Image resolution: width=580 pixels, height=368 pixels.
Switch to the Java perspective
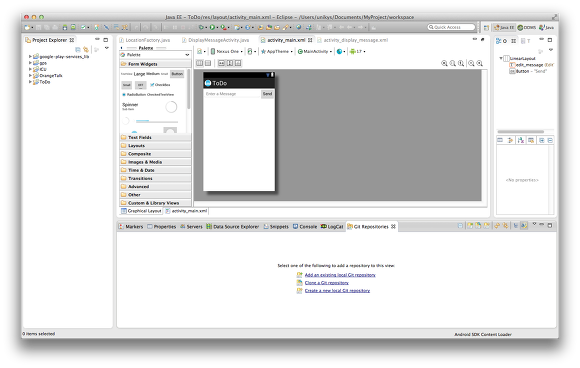coord(546,28)
